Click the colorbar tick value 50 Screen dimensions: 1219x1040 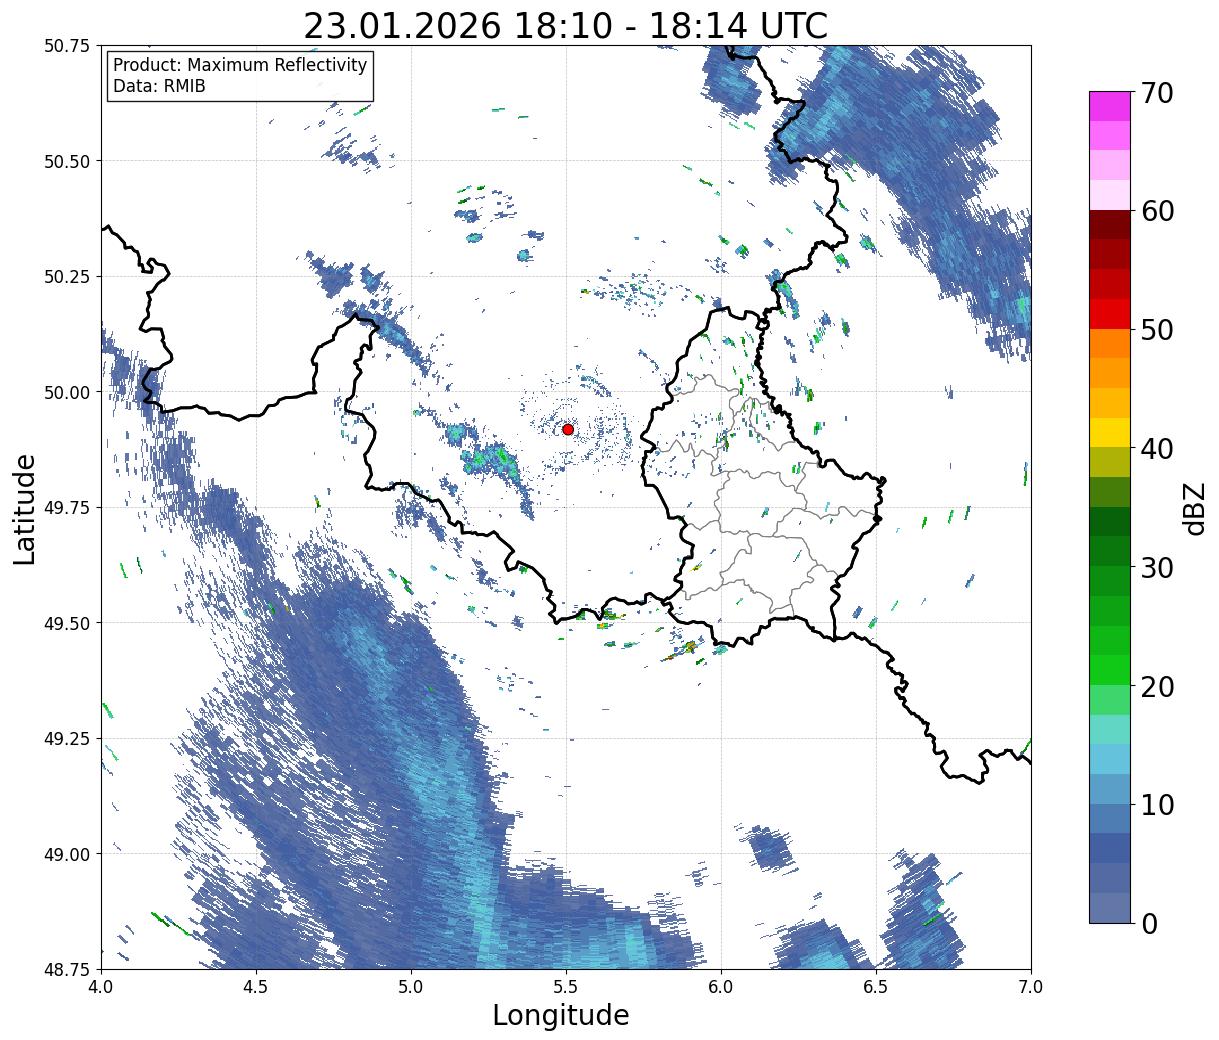click(1157, 330)
